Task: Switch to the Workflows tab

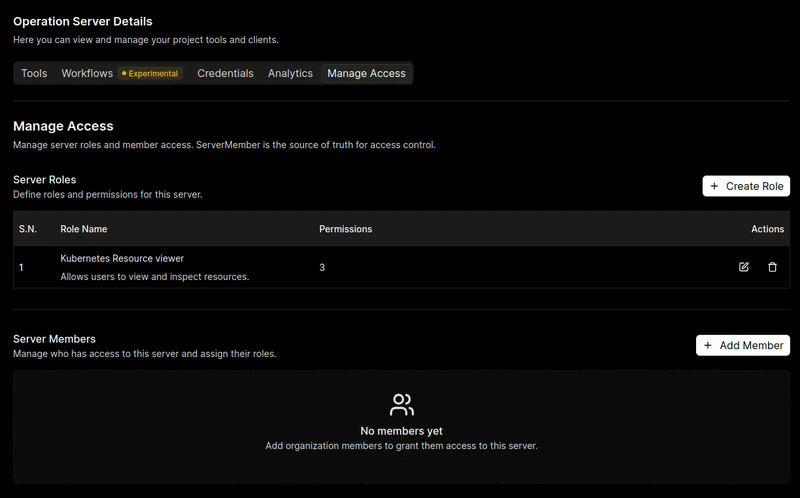Action: [87, 73]
